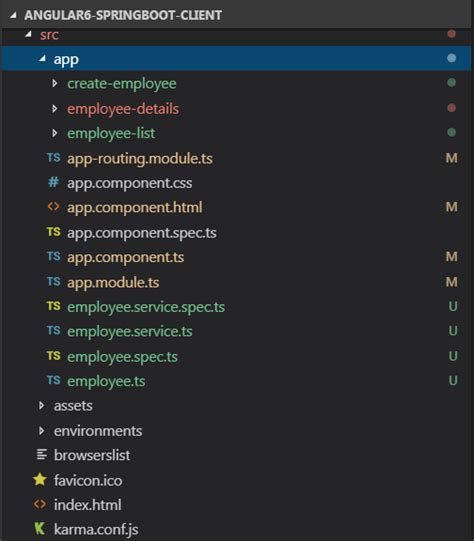The image size is (474, 541).
Task: Expand the create-employee folder arrow
Action: 55,83
